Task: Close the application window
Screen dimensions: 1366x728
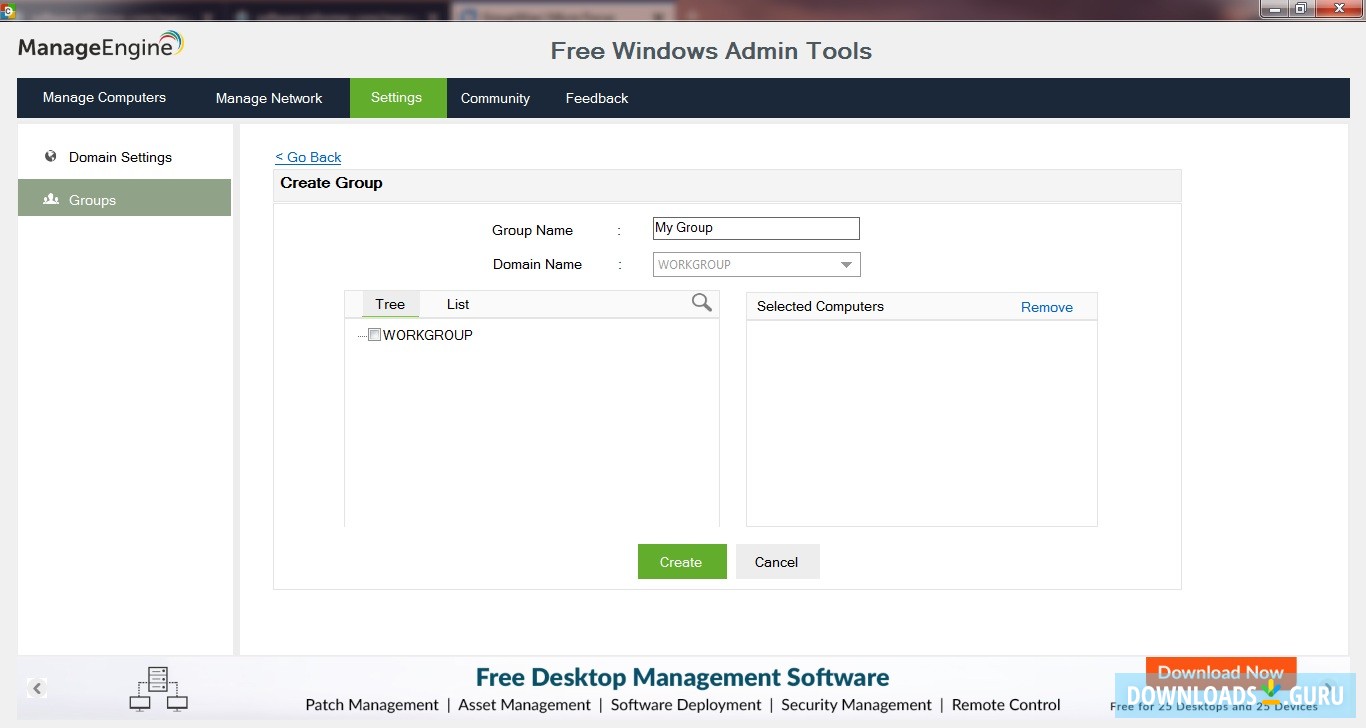Action: tap(1338, 9)
